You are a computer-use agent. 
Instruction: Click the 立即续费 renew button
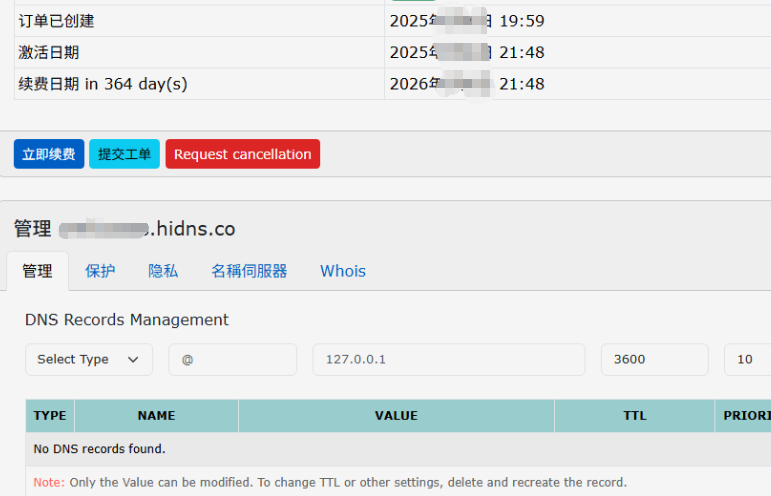click(x=48, y=154)
